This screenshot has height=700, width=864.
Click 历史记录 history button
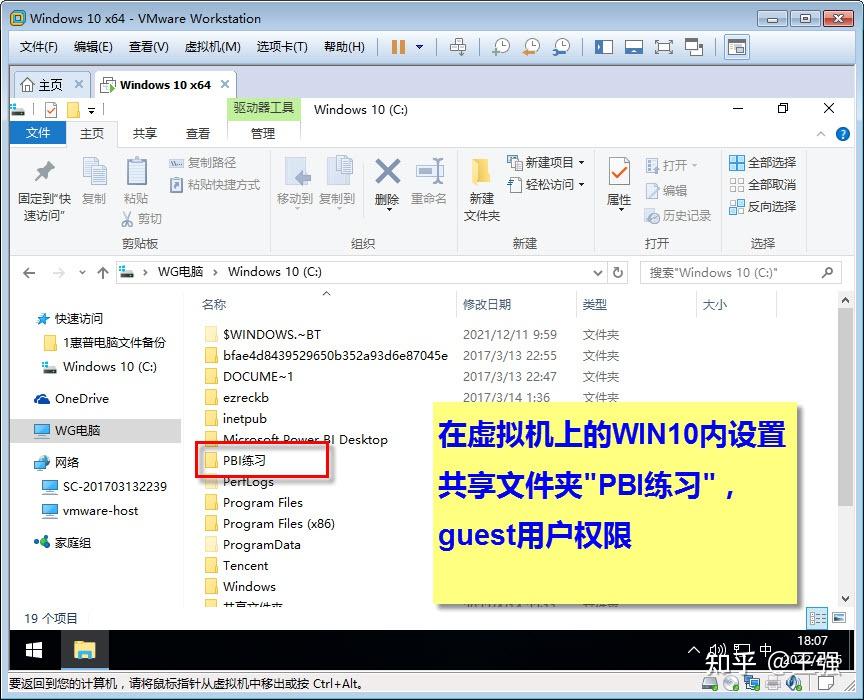[678, 216]
